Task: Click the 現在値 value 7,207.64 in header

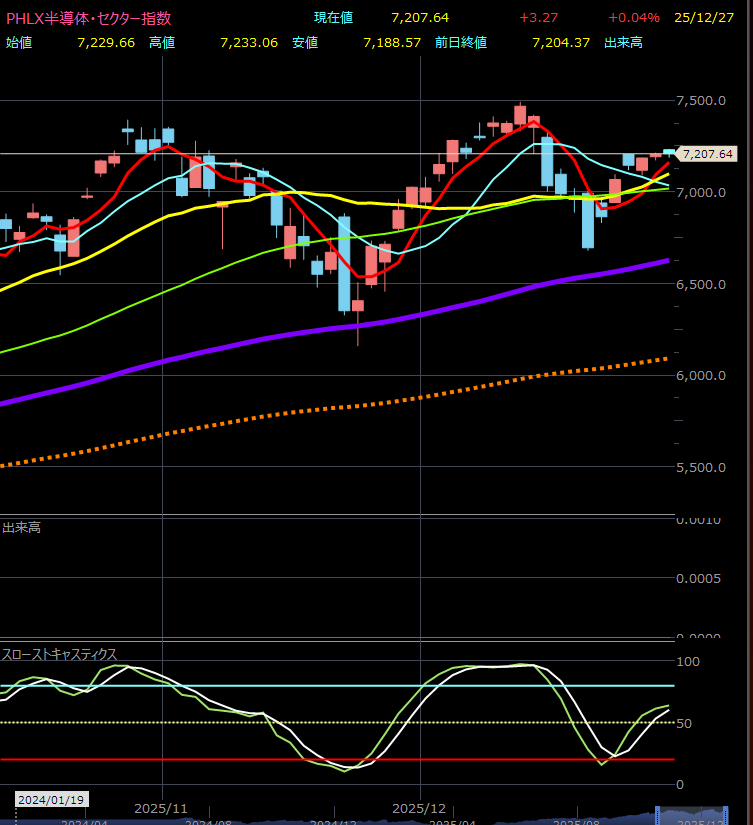Action: (x=421, y=18)
